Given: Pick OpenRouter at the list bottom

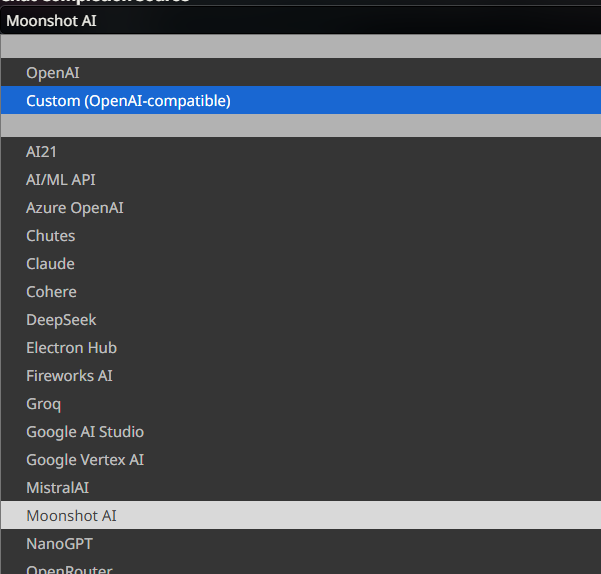Looking at the screenshot, I should click(x=301, y=566).
